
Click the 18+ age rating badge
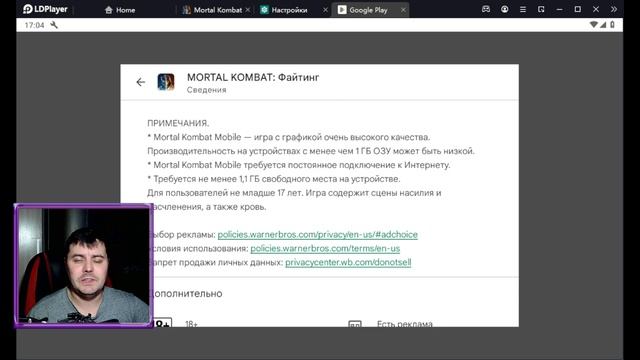162,323
